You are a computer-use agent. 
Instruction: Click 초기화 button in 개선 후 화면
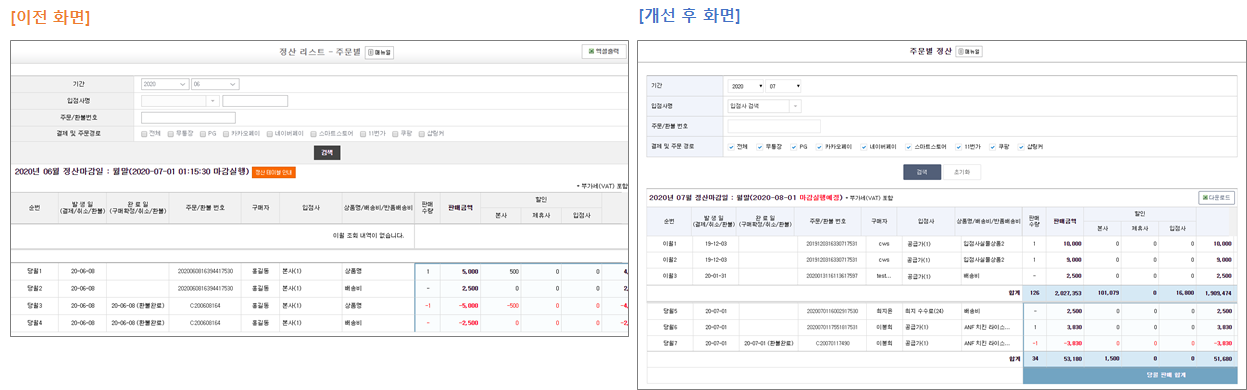(962, 172)
